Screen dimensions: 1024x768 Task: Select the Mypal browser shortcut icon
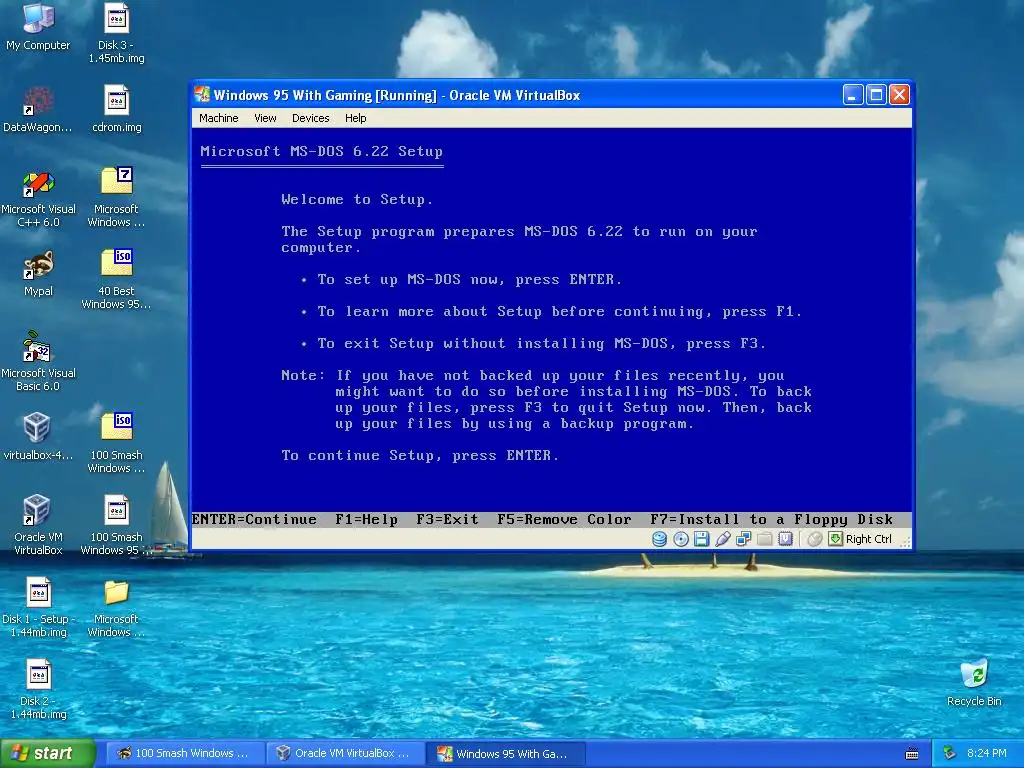[38, 274]
